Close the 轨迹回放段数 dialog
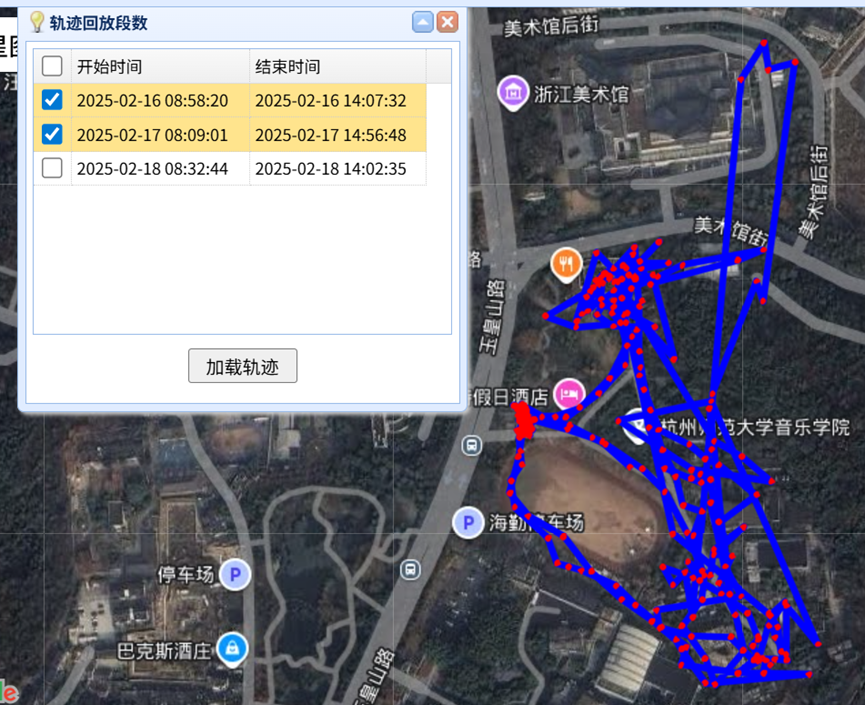 [x=447, y=22]
